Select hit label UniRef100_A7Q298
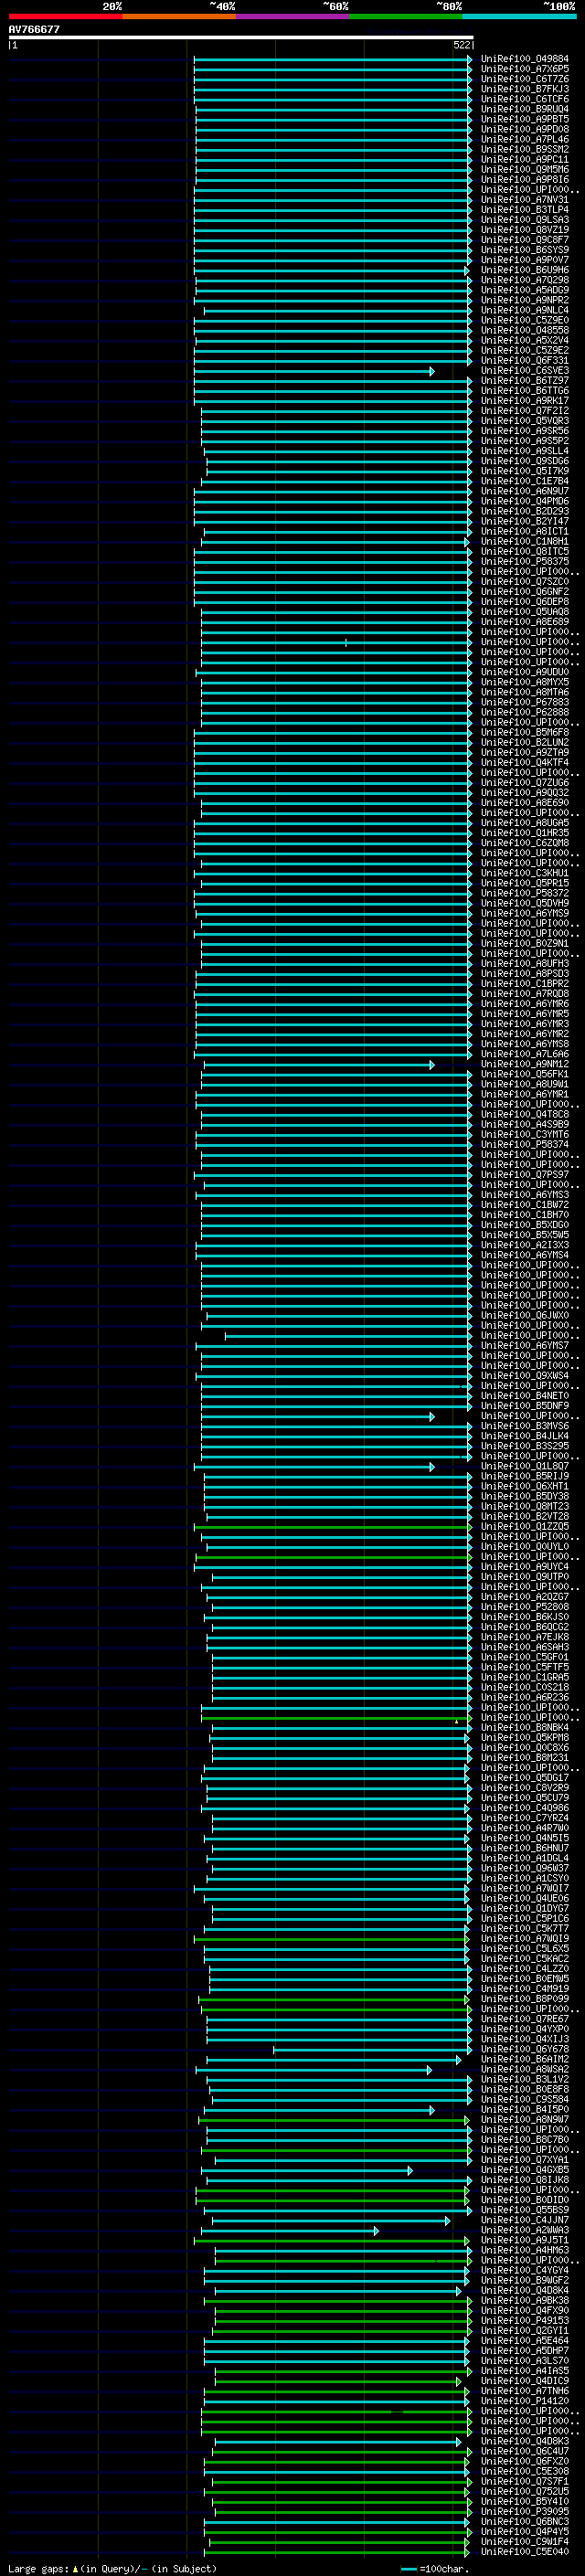 tap(524, 280)
